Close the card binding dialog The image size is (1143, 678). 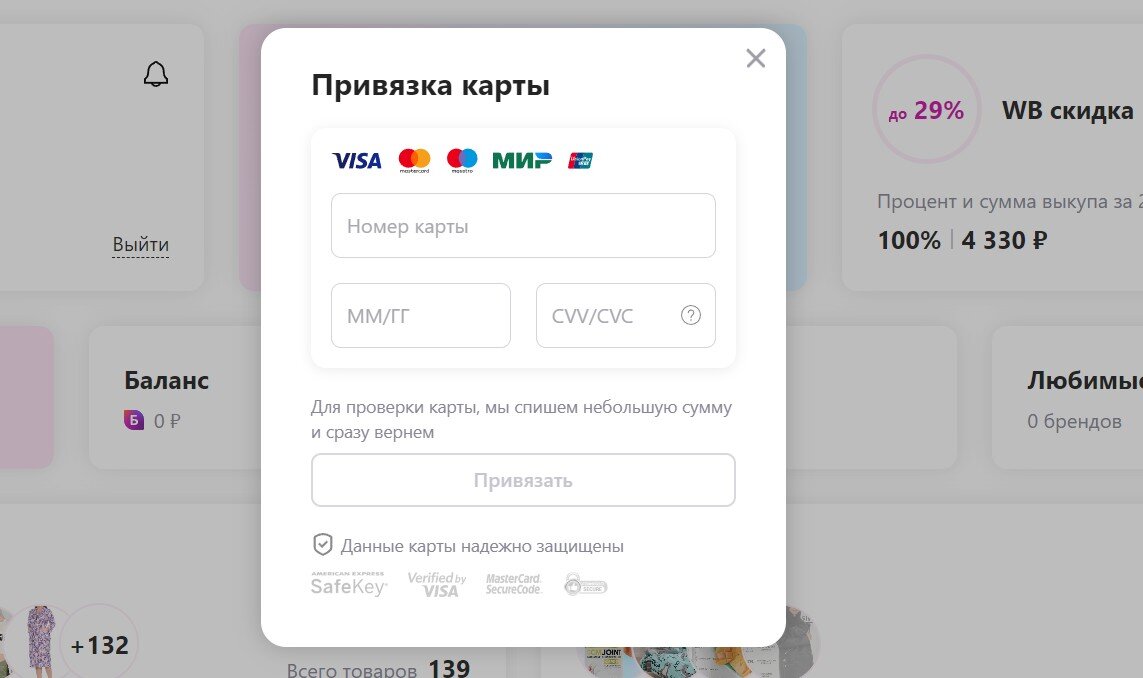(x=756, y=58)
